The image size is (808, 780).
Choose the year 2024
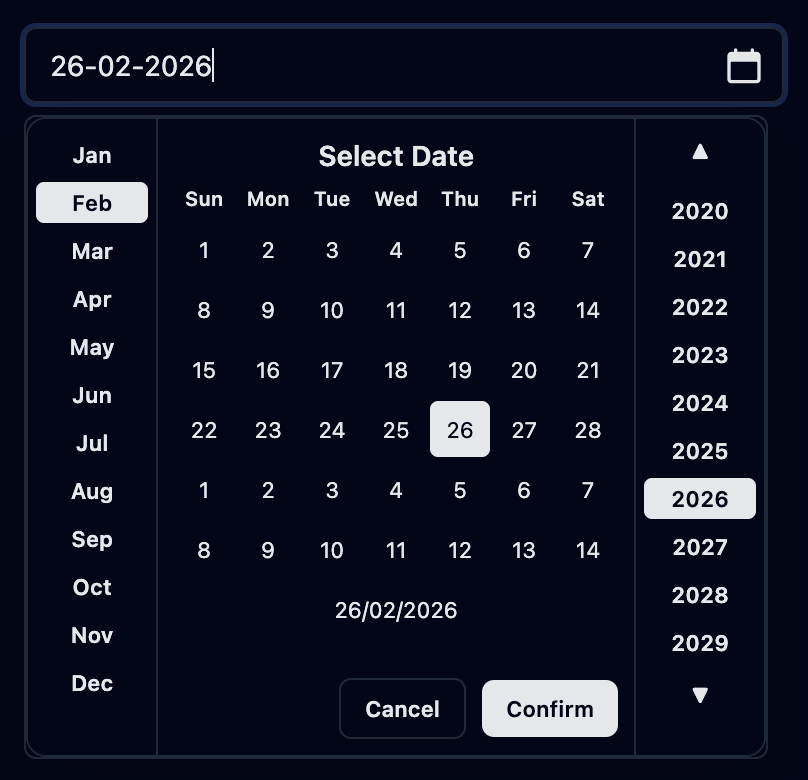699,403
